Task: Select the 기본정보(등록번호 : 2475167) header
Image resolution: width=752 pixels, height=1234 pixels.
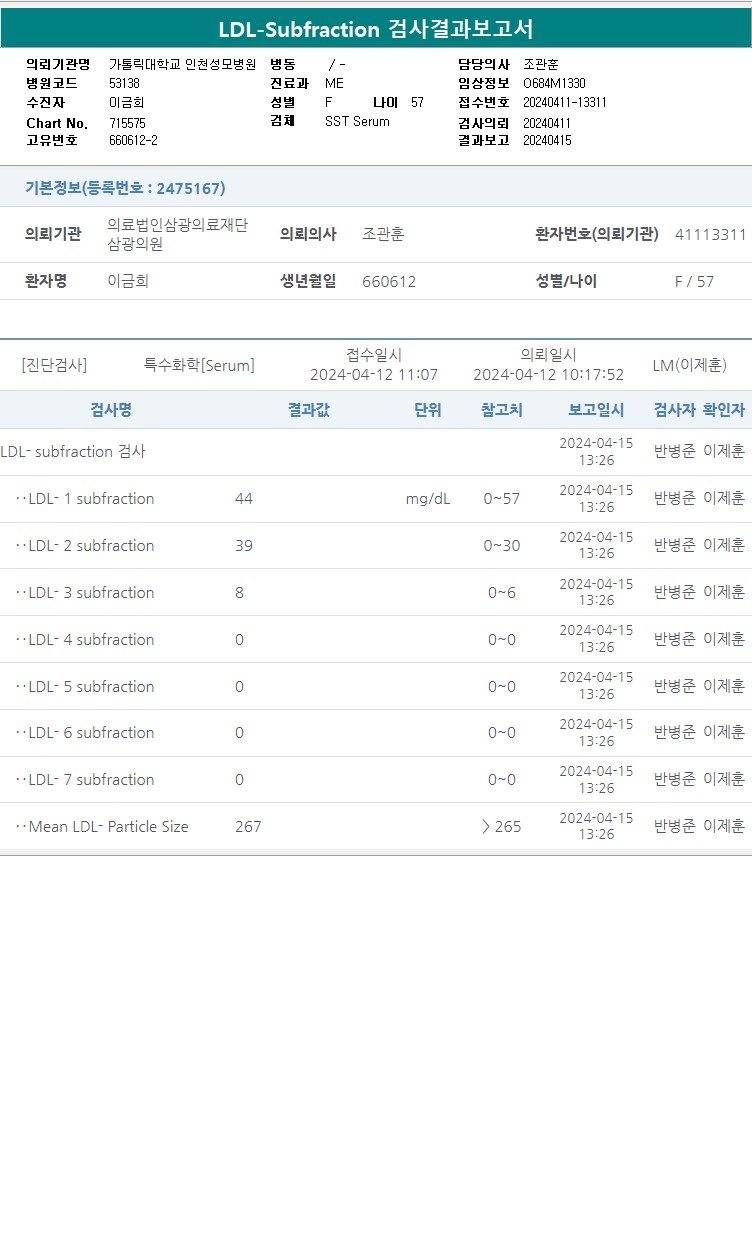Action: (125, 188)
